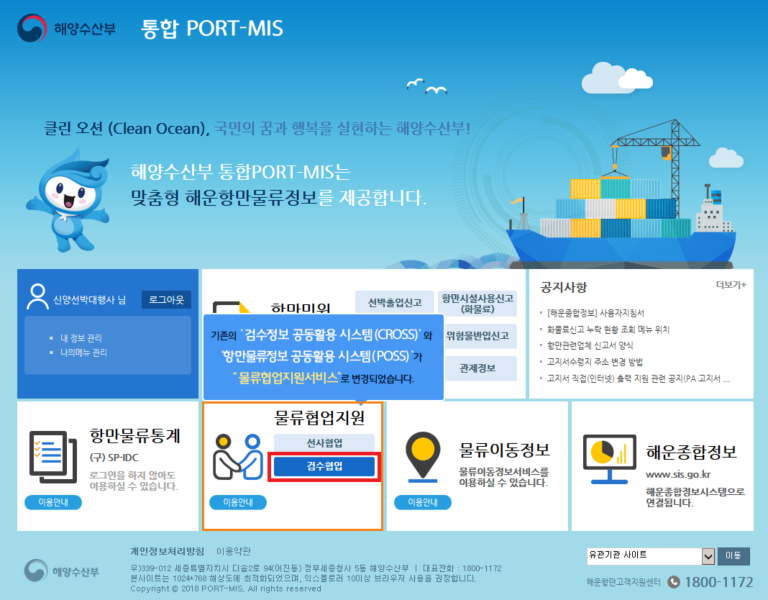This screenshot has height=600, width=768.
Task: Click the user profile icon
Action: tap(37, 297)
